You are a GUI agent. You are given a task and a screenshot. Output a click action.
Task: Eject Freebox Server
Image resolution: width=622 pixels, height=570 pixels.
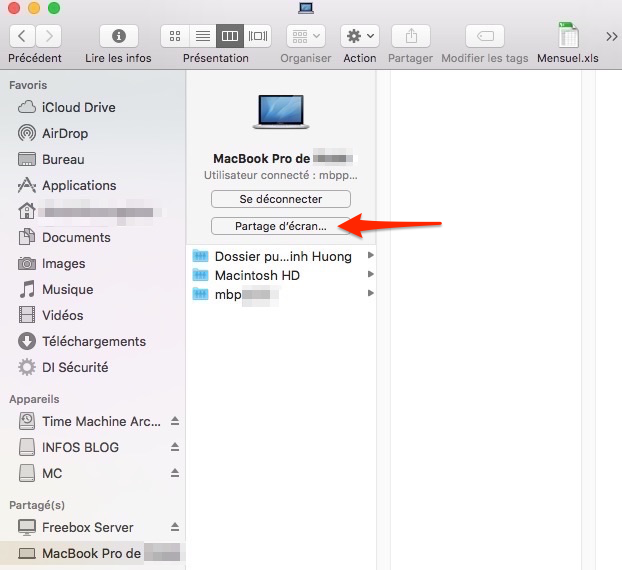175,528
